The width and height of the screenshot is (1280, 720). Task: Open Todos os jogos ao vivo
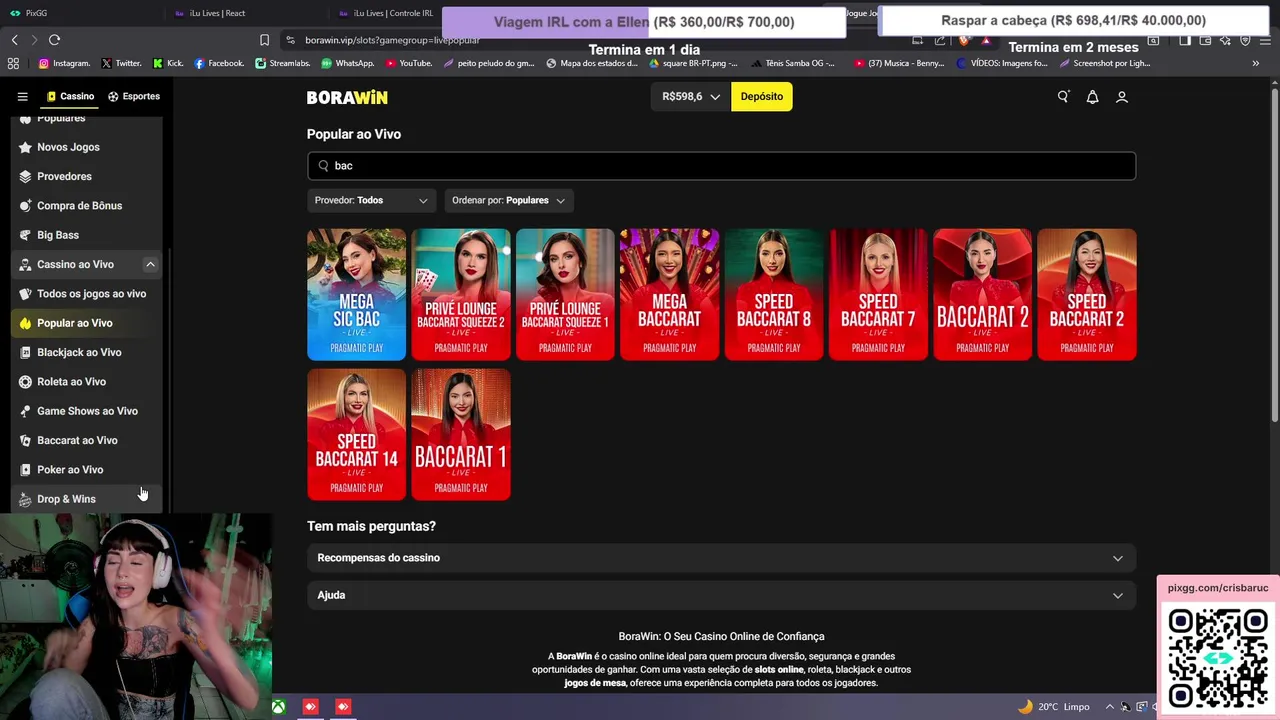click(x=87, y=294)
